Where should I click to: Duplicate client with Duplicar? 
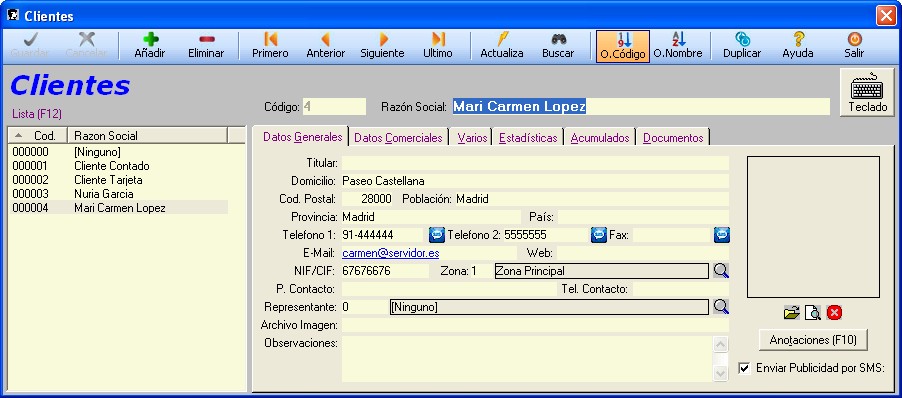tap(742, 46)
